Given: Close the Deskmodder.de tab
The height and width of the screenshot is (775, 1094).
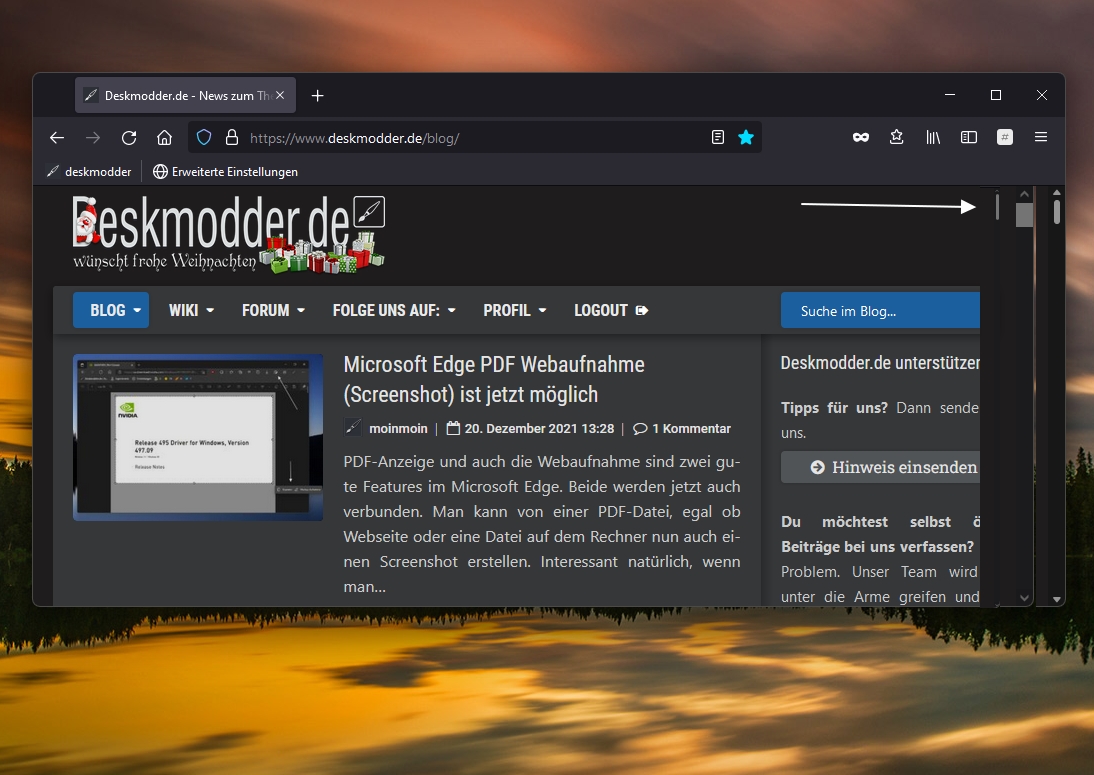Looking at the screenshot, I should tap(280, 95).
